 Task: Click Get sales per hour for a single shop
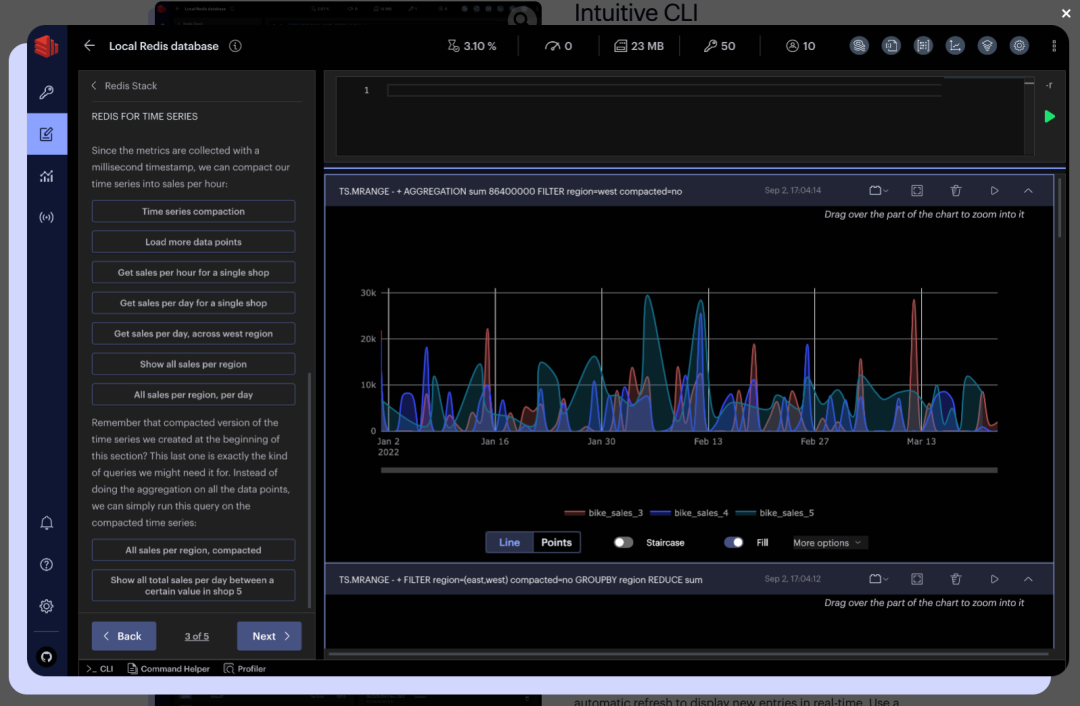coord(194,273)
